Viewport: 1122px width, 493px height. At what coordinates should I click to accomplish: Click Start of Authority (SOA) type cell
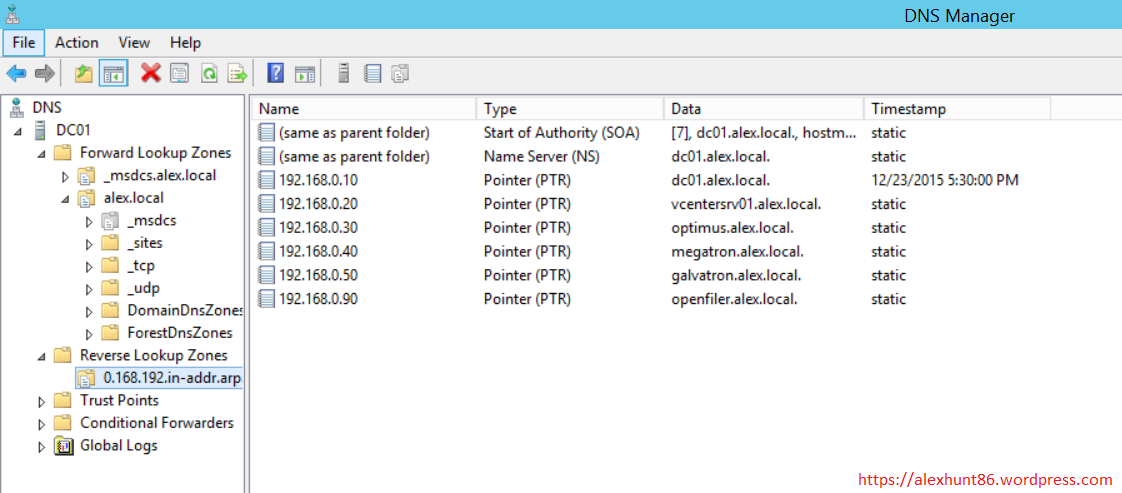(x=562, y=132)
